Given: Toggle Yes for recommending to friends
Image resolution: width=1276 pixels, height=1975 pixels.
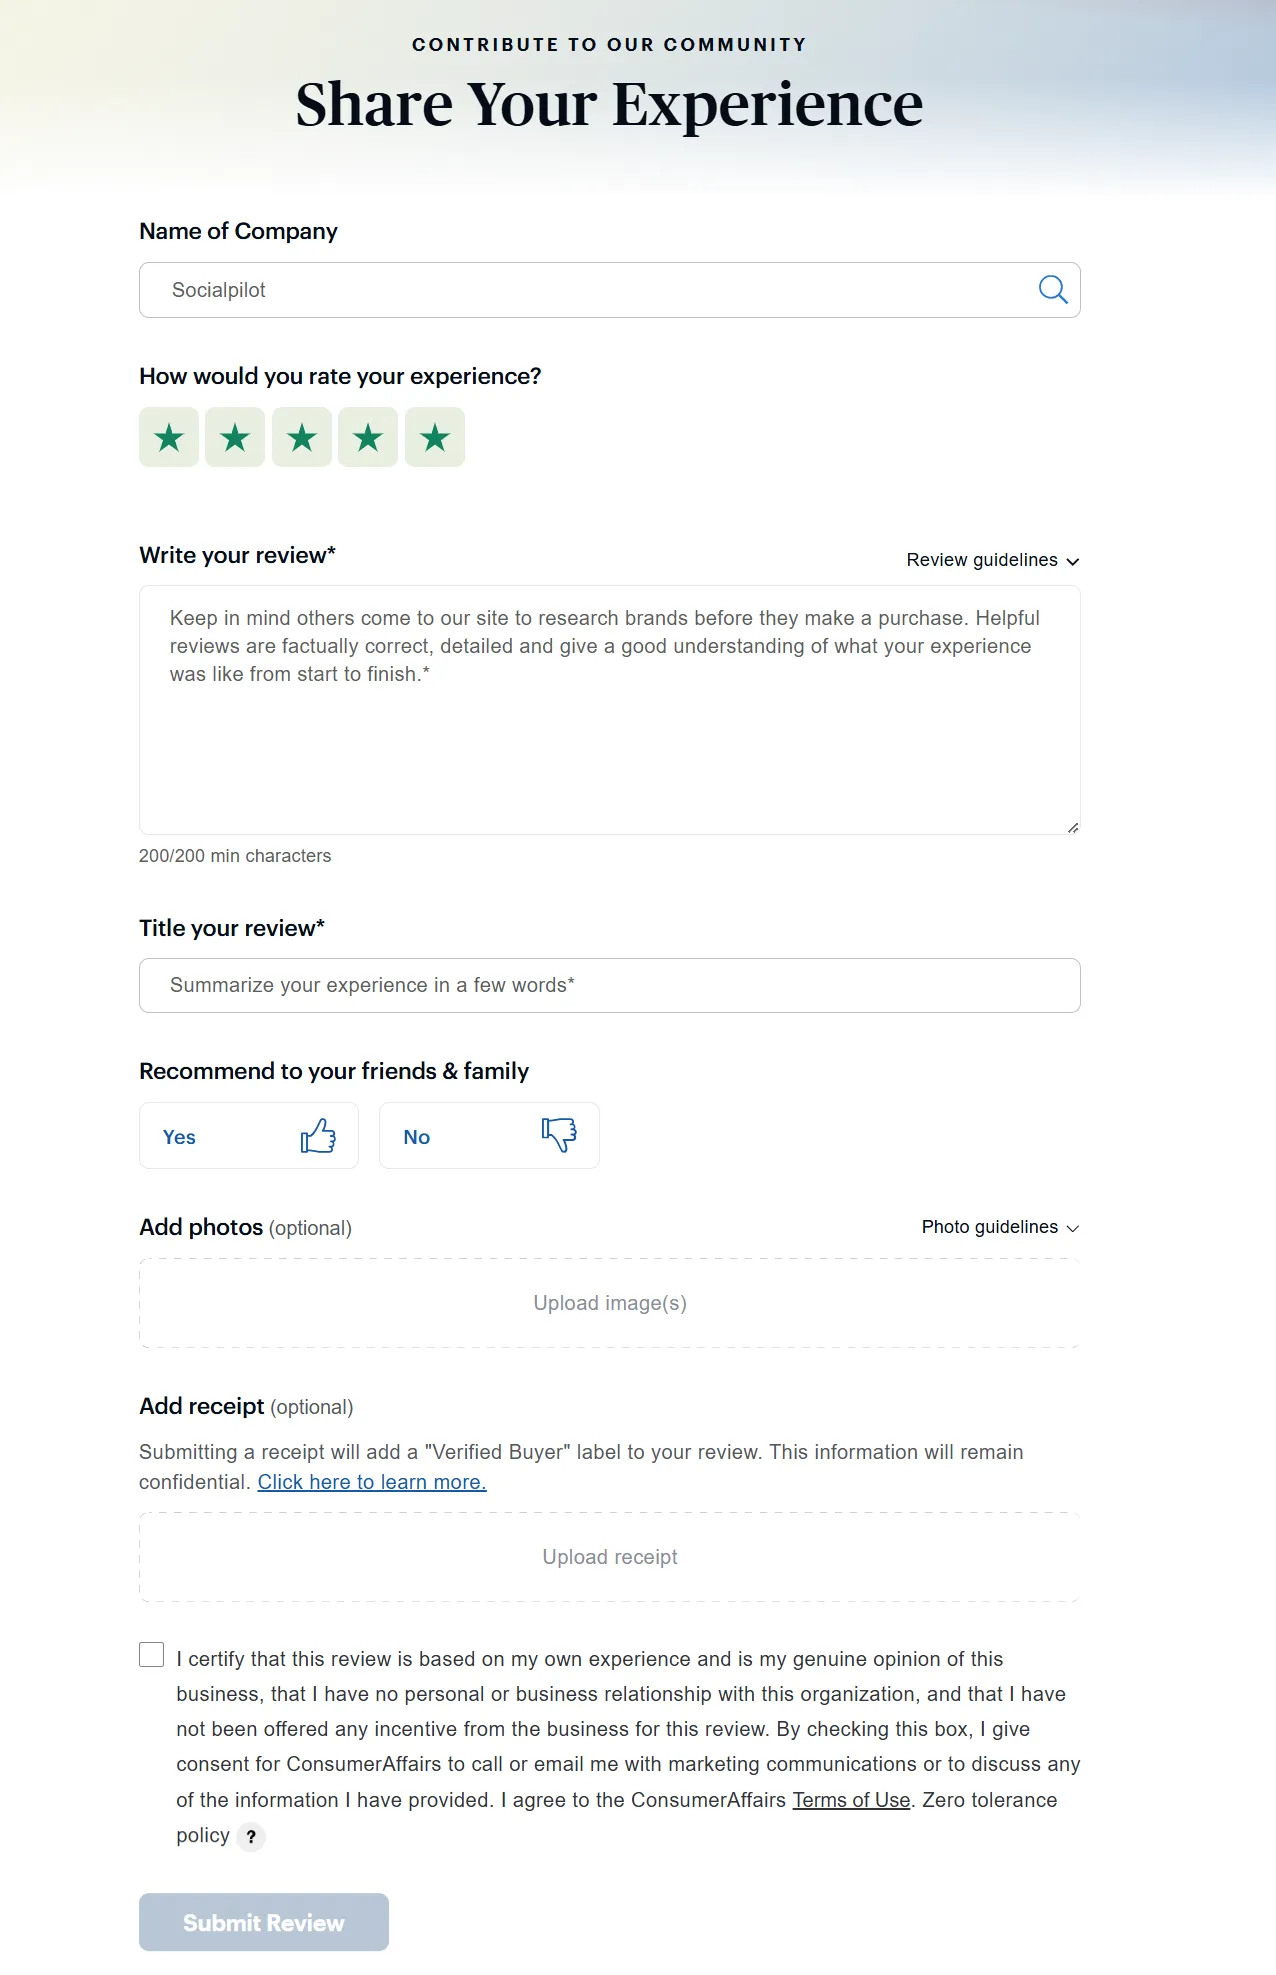Looking at the screenshot, I should pyautogui.click(x=248, y=1135).
